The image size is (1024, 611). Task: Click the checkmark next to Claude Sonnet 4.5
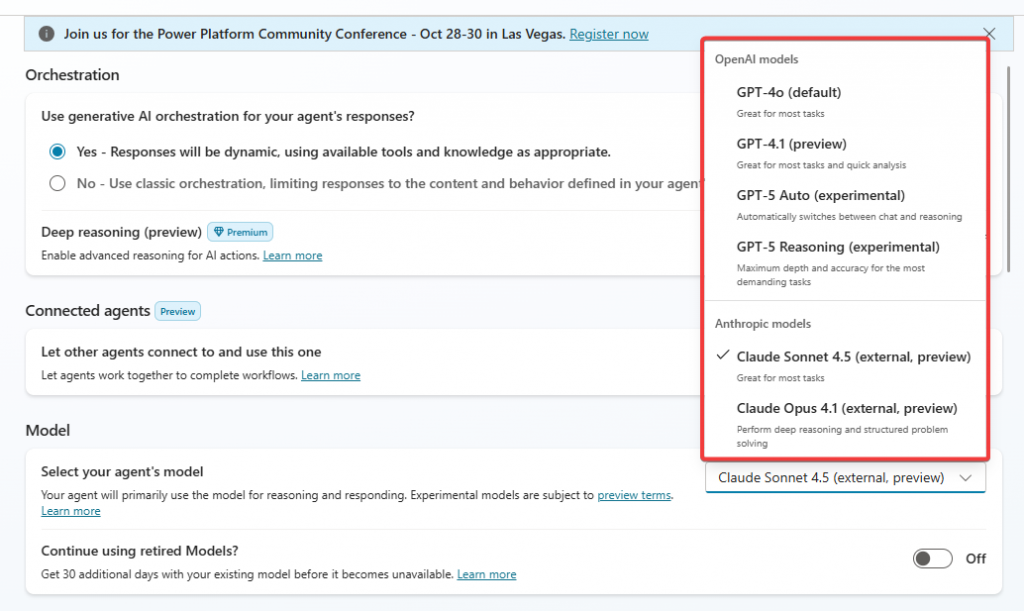pyautogui.click(x=722, y=355)
